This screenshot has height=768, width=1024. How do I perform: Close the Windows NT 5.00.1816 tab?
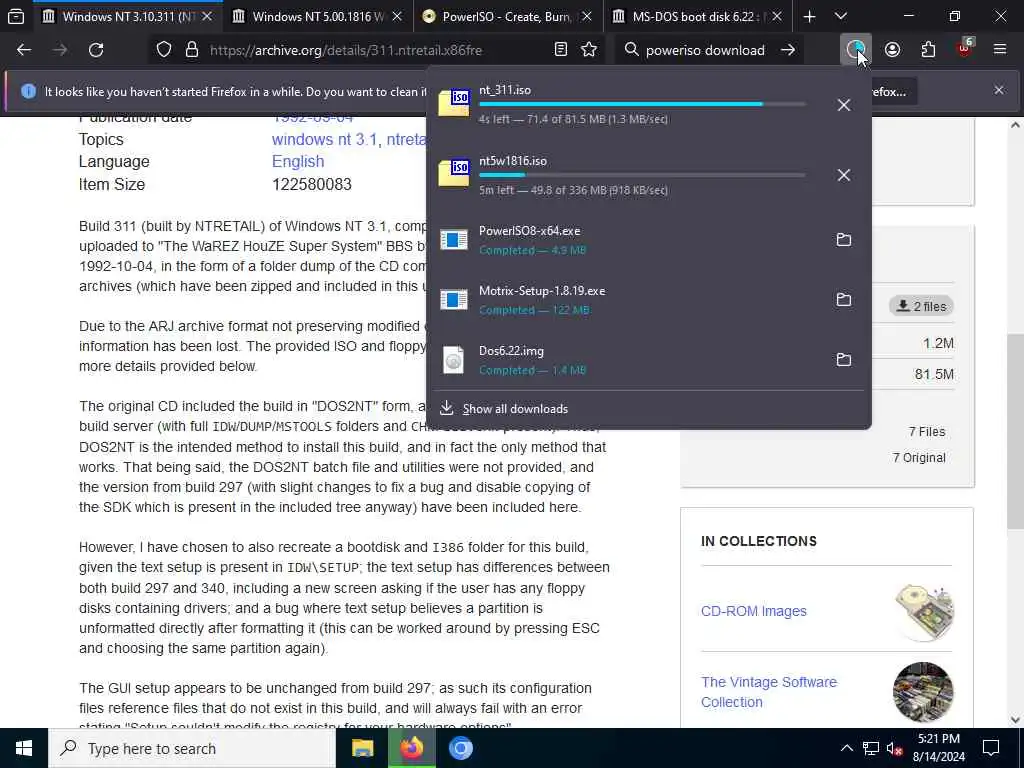click(x=397, y=16)
